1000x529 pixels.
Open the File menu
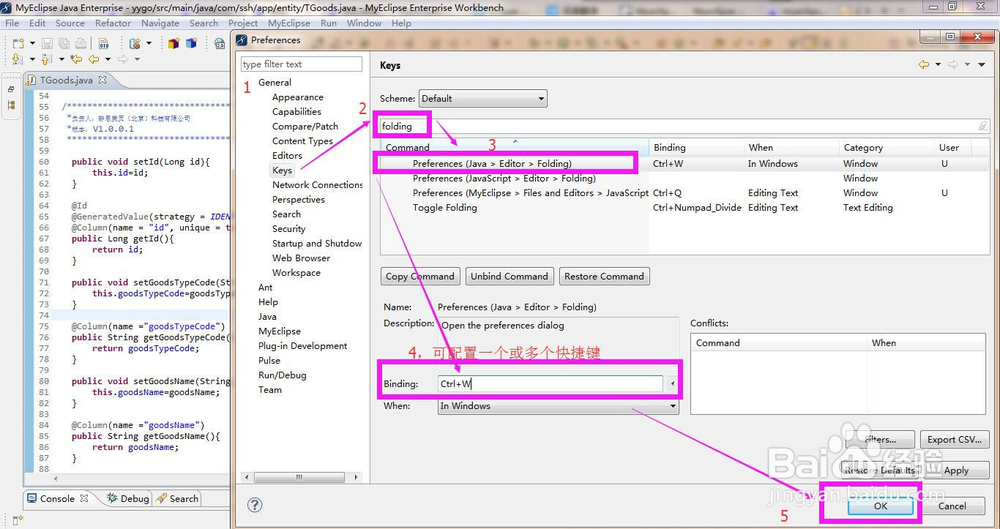[12, 23]
